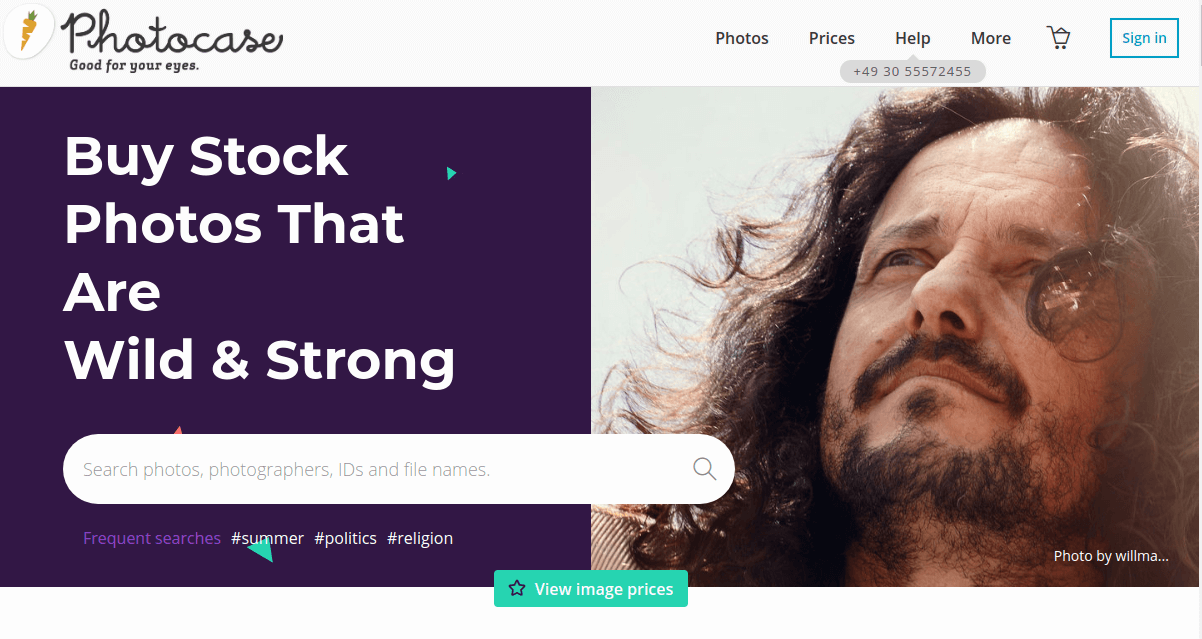Viewport: 1202px width, 639px height.
Task: Click the carrot logo icon
Action: click(x=28, y=30)
